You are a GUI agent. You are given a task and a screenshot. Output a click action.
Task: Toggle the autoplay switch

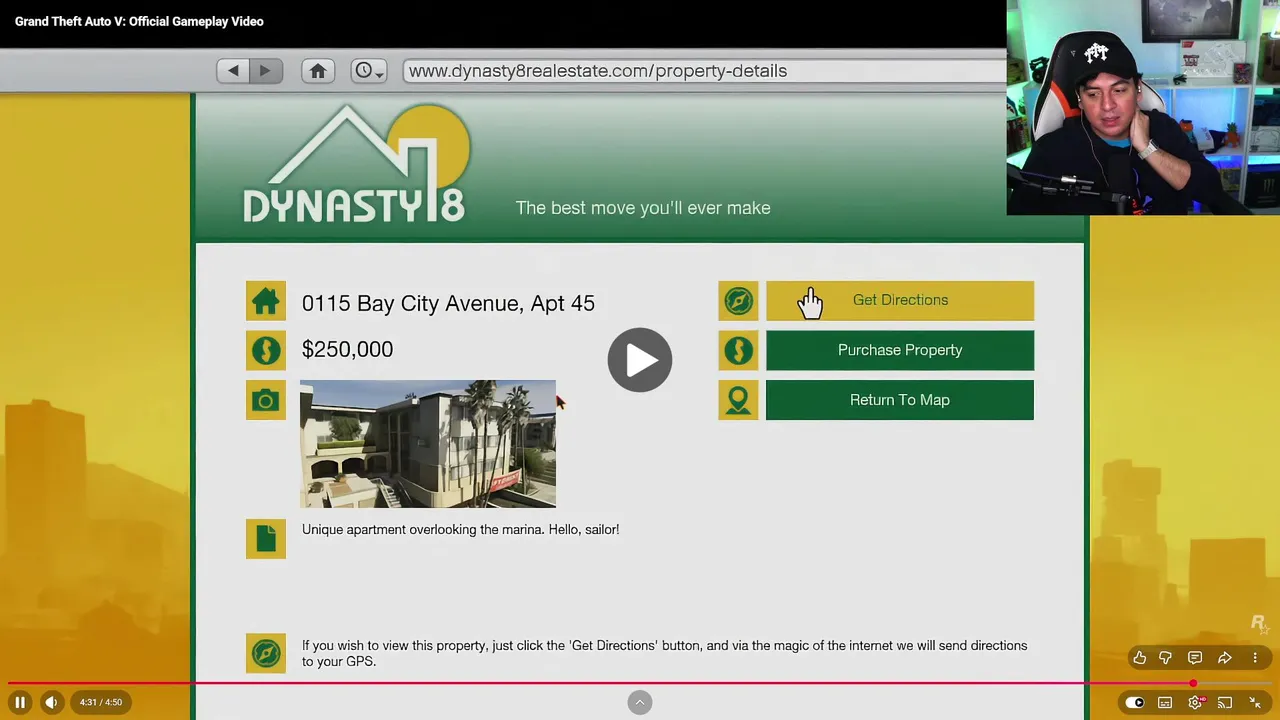(1134, 702)
